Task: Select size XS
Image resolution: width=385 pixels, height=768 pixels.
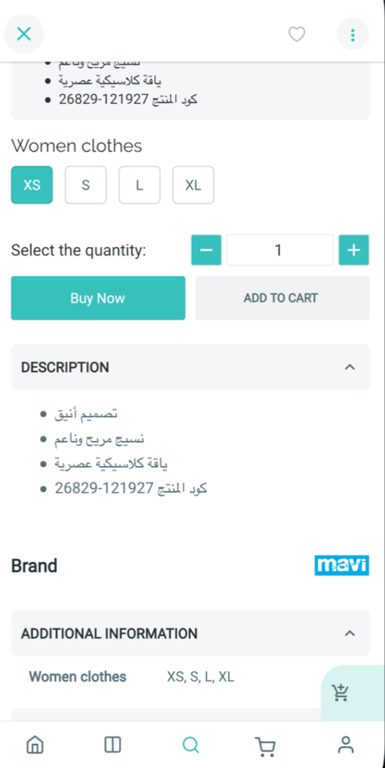Action: [32, 185]
